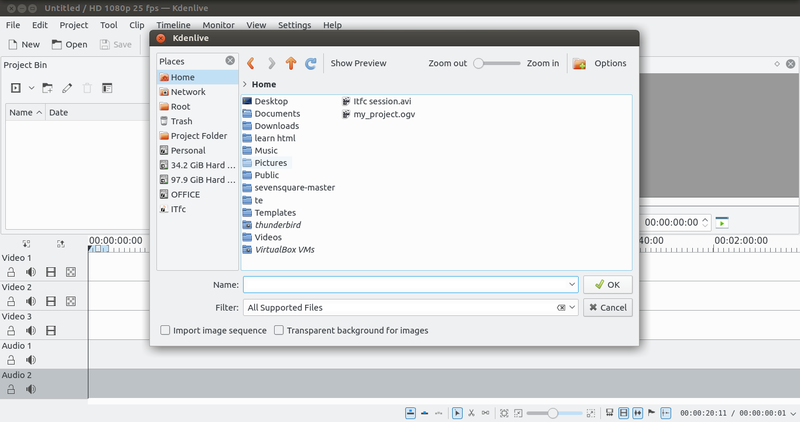Go back in the file dialog
The height and width of the screenshot is (422, 800).
pyautogui.click(x=251, y=63)
